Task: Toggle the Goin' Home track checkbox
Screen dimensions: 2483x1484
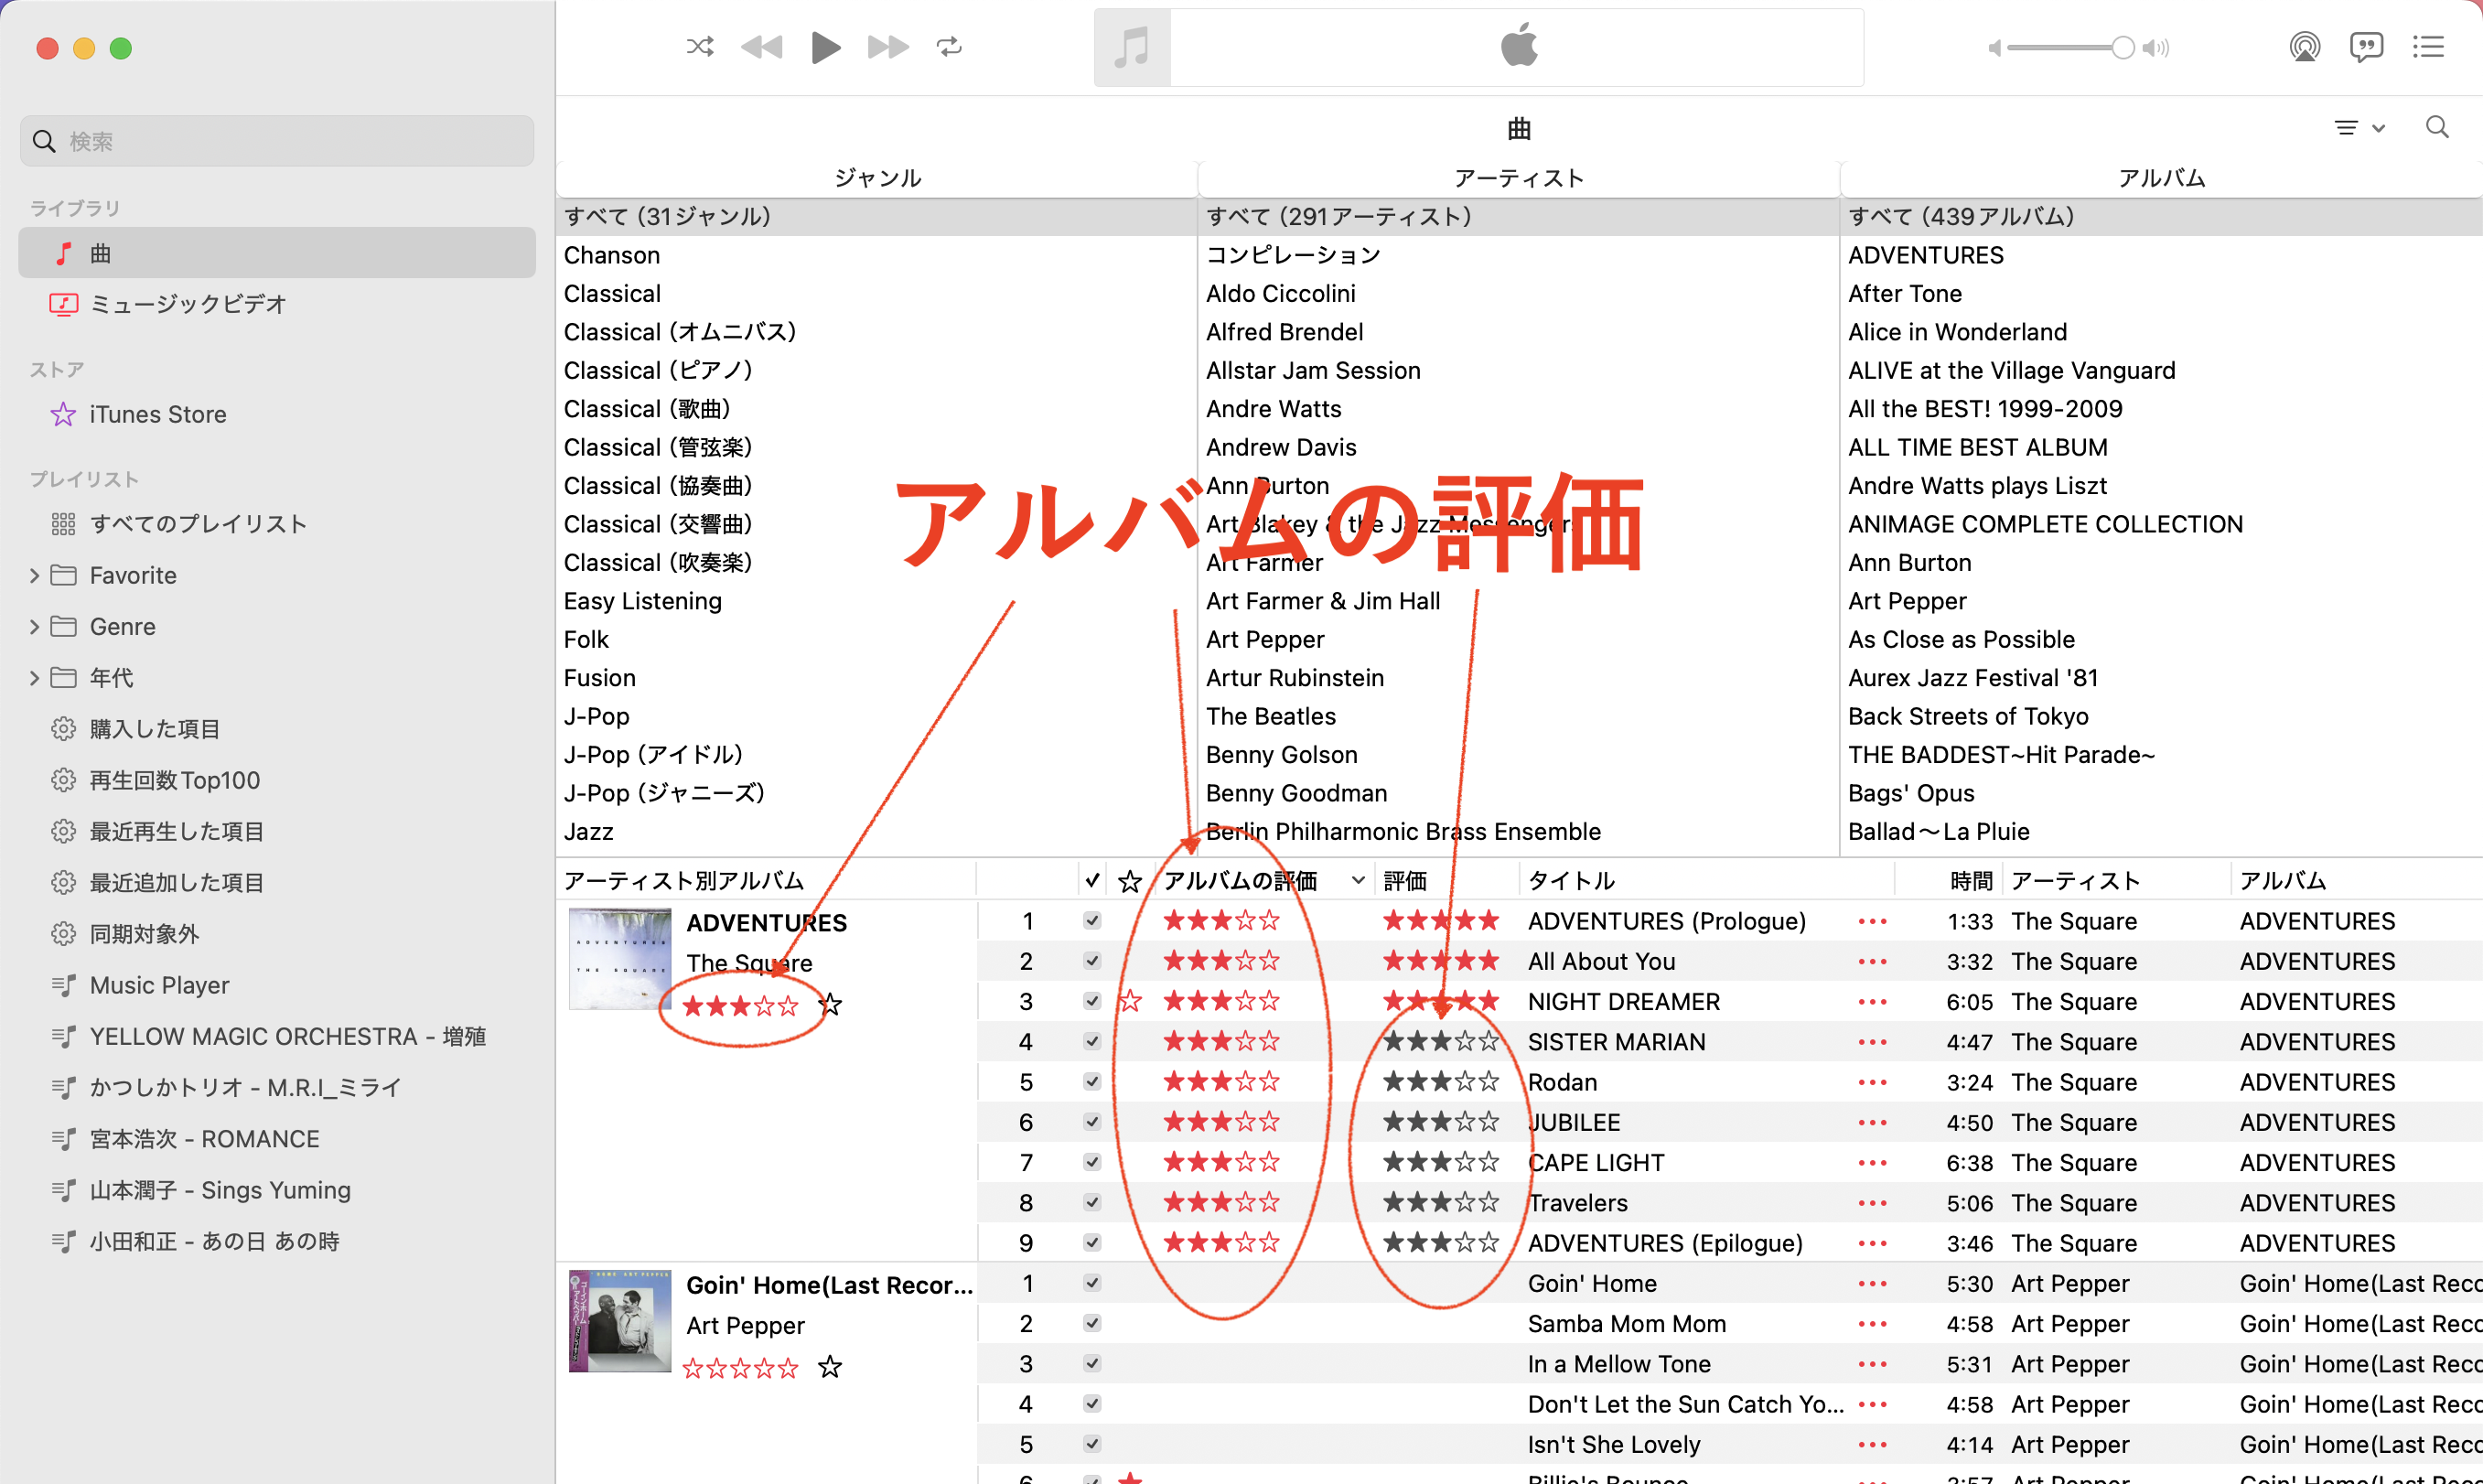Action: click(x=1092, y=1283)
